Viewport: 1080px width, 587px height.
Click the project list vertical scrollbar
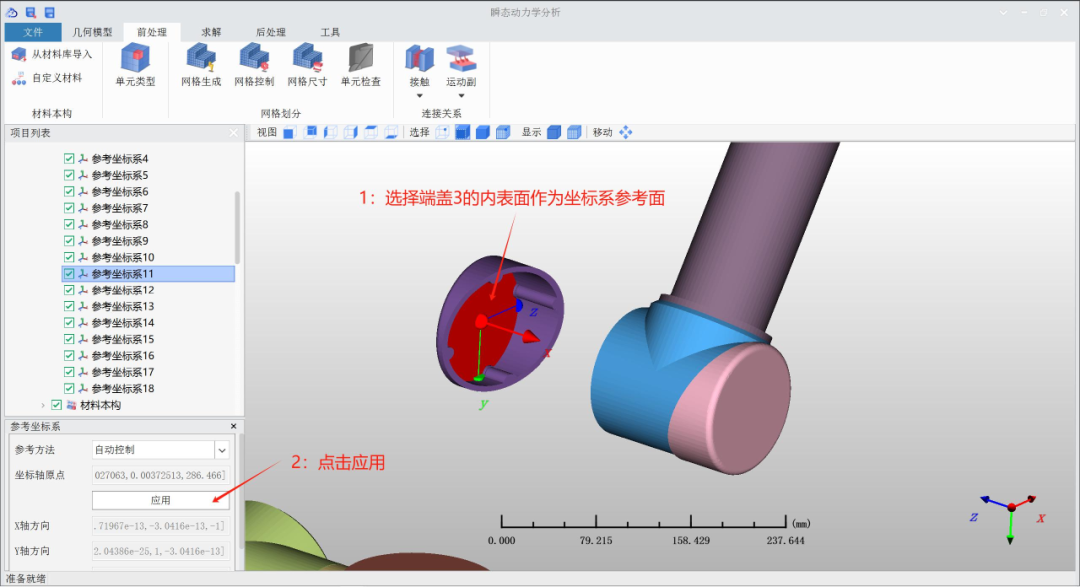tap(238, 227)
